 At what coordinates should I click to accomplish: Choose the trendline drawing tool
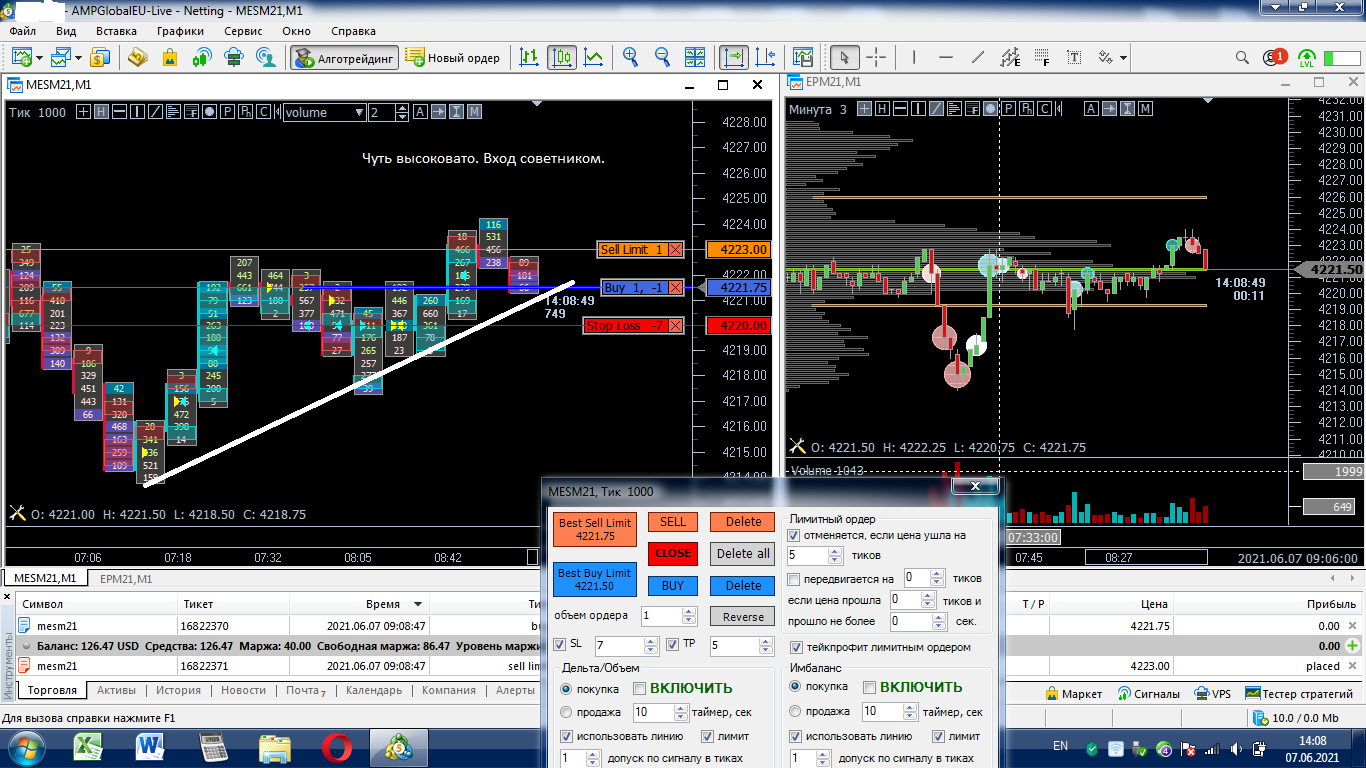(978, 58)
